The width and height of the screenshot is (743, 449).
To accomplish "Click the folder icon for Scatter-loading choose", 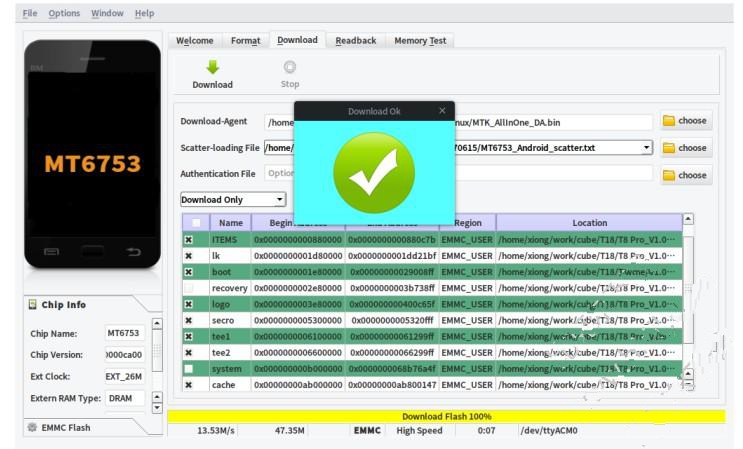I will (669, 148).
